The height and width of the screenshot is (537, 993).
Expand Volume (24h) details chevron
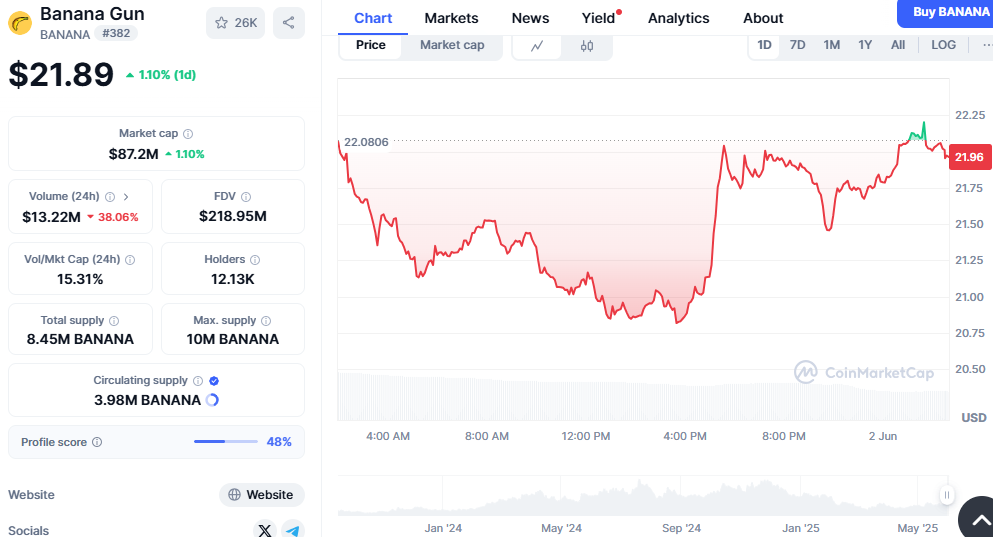(126, 197)
